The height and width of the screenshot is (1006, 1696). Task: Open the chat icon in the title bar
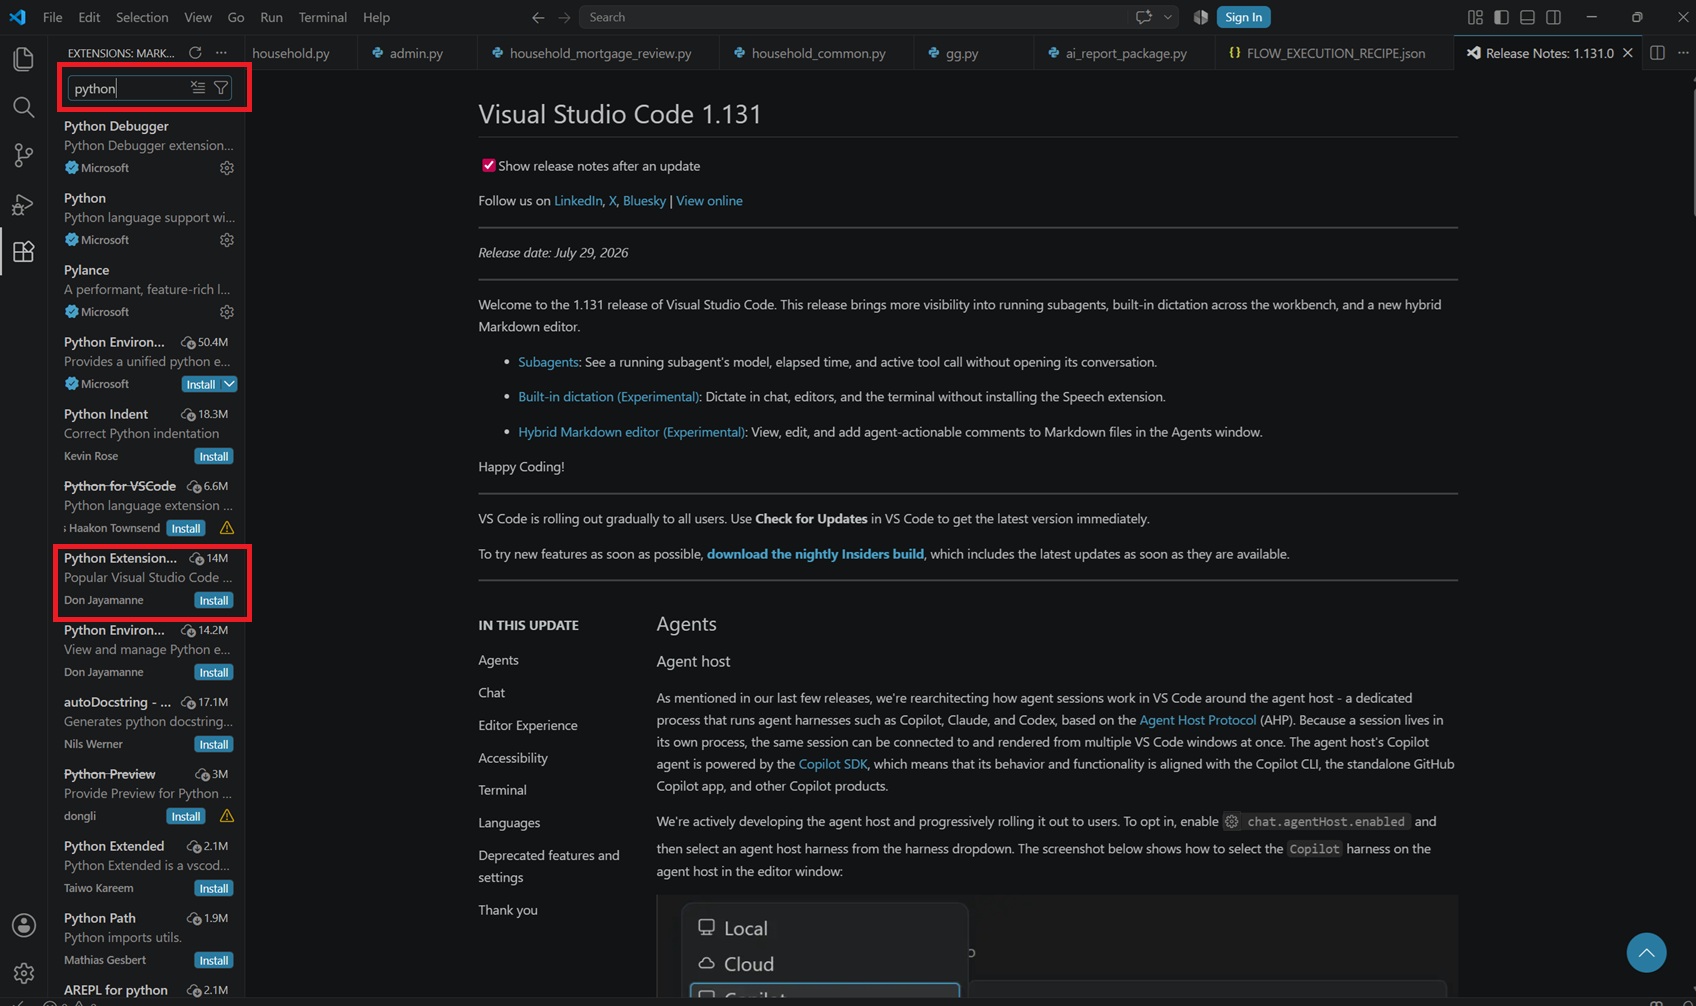[1144, 17]
